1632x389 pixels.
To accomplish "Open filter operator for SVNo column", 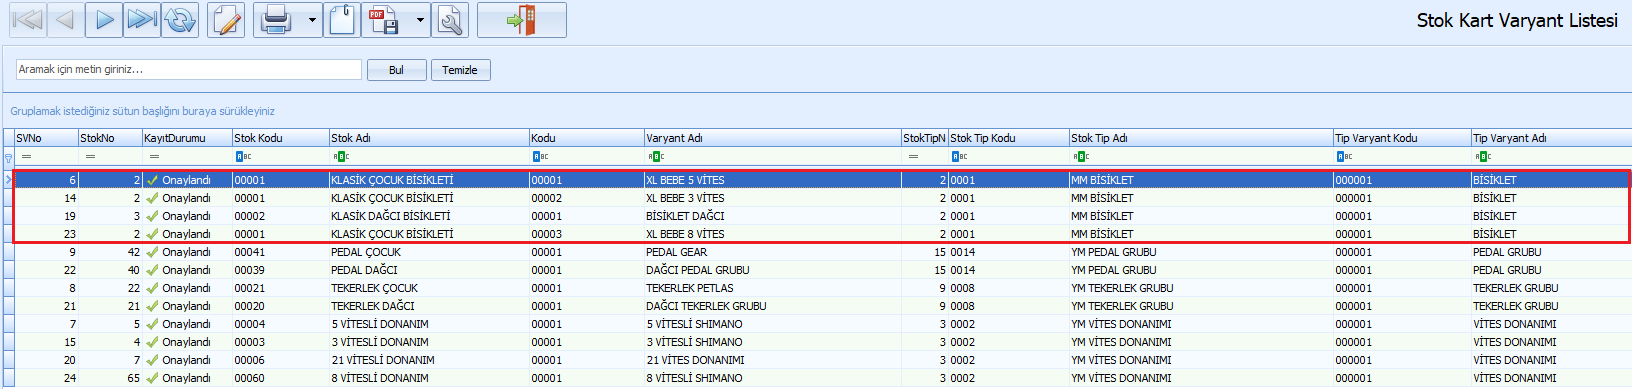I will pos(26,157).
